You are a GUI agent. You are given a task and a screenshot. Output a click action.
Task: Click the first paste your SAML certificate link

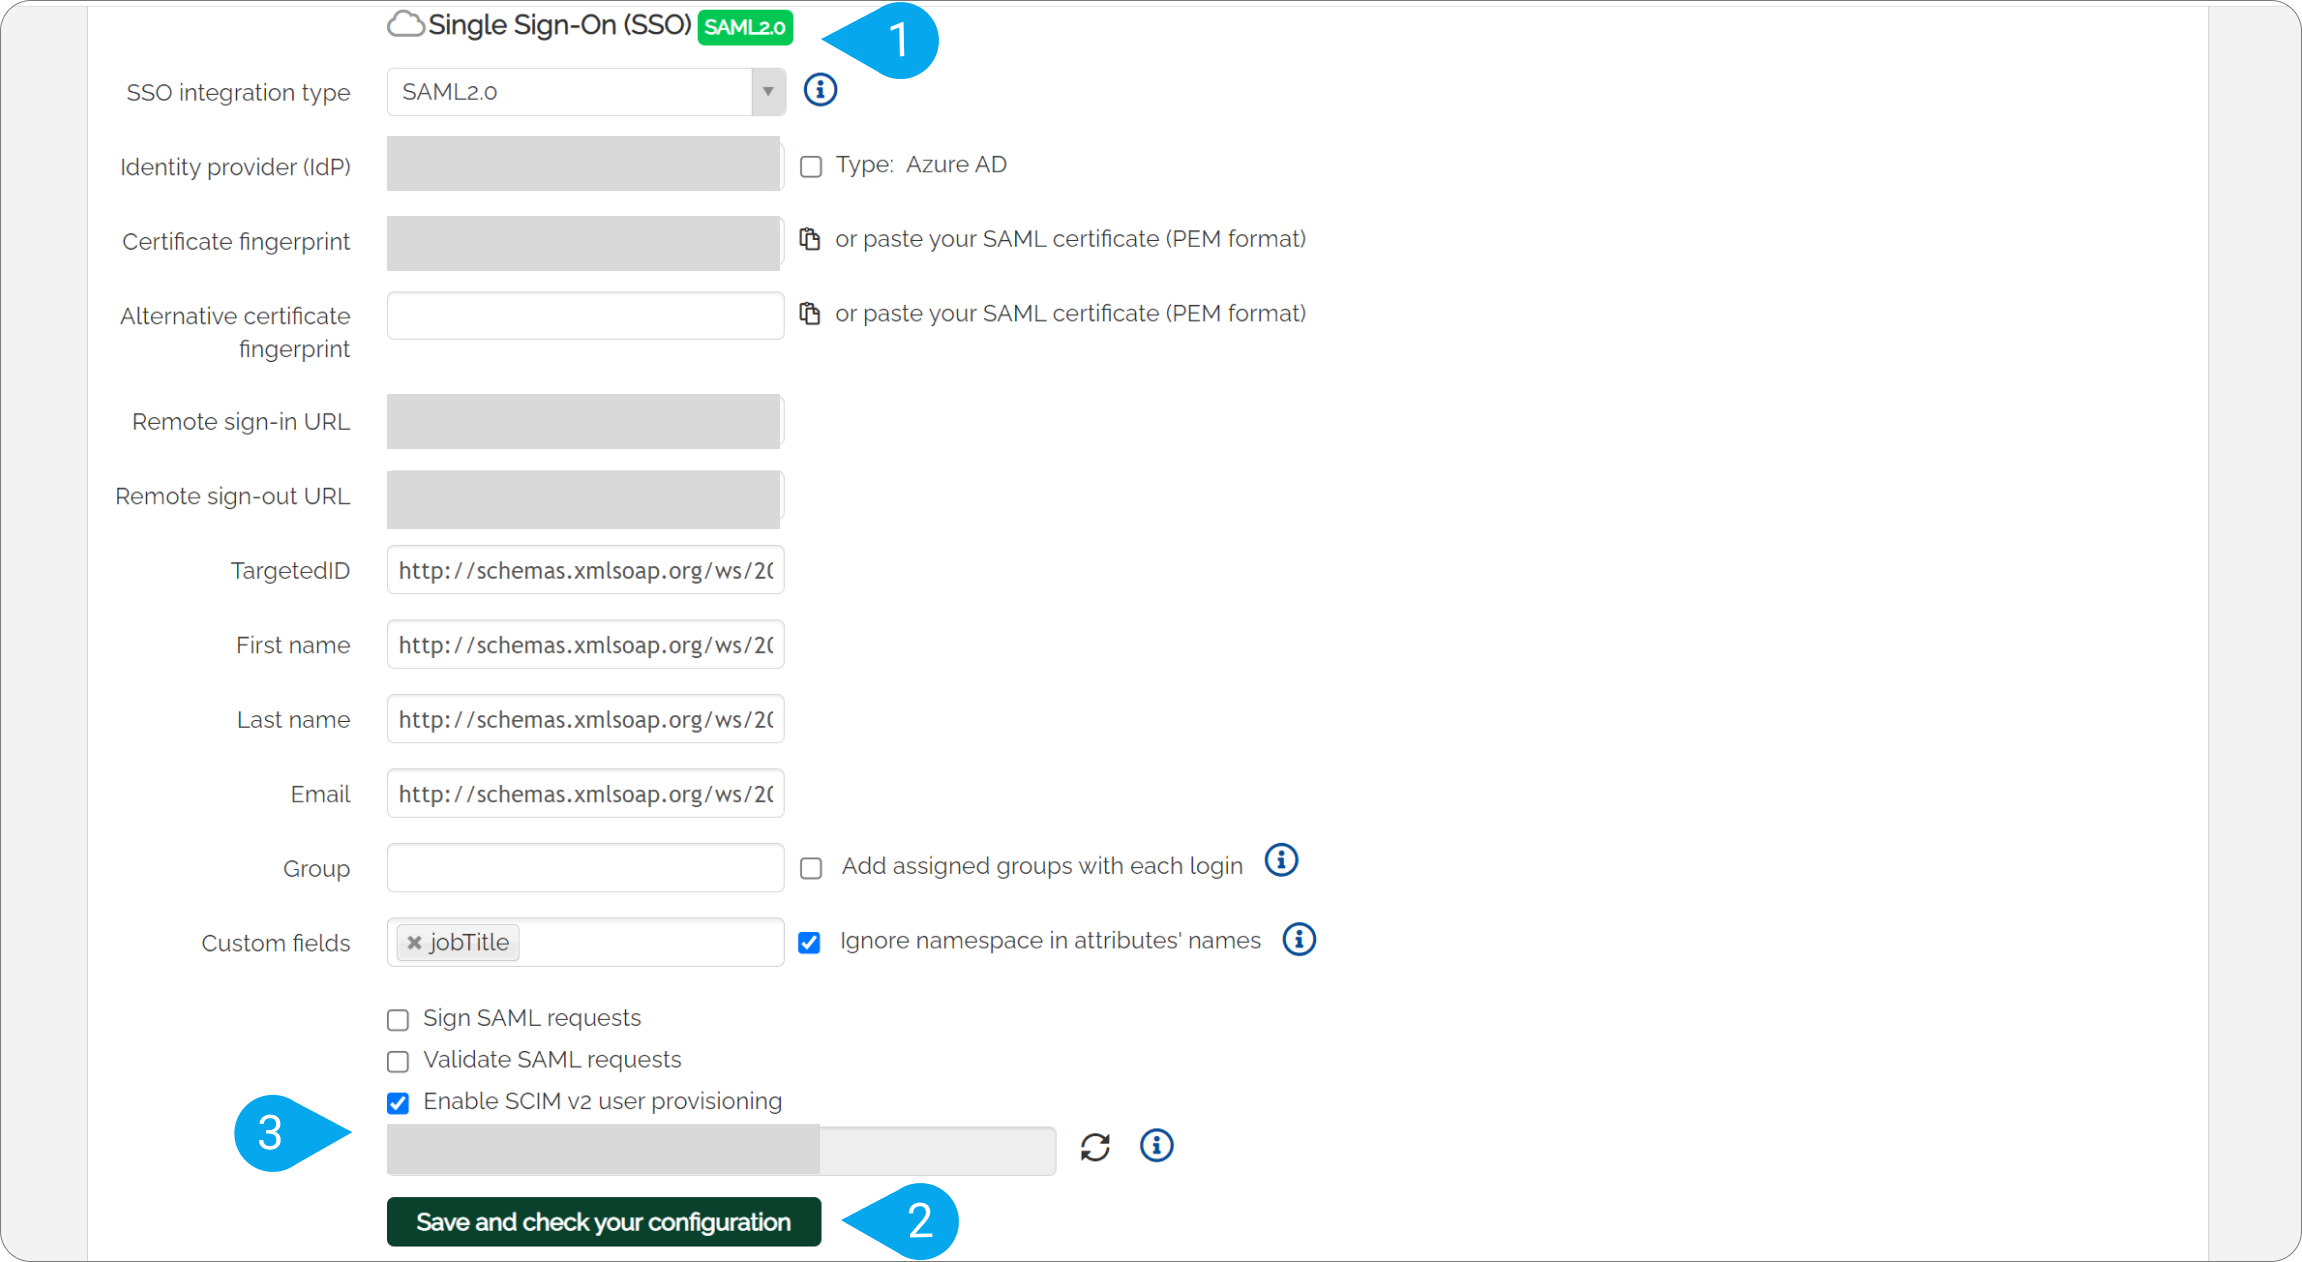[x=1071, y=239]
